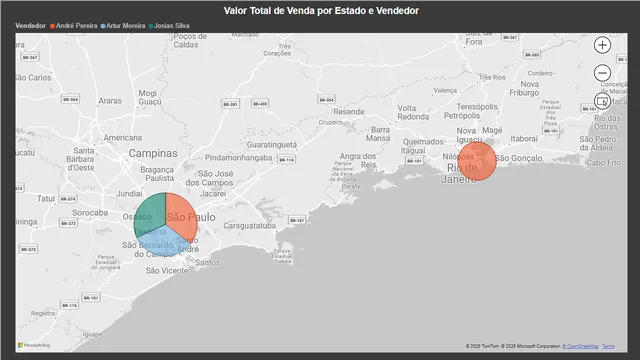Click the Volta Redonda map label
This screenshot has height=360, width=640.
413,112
